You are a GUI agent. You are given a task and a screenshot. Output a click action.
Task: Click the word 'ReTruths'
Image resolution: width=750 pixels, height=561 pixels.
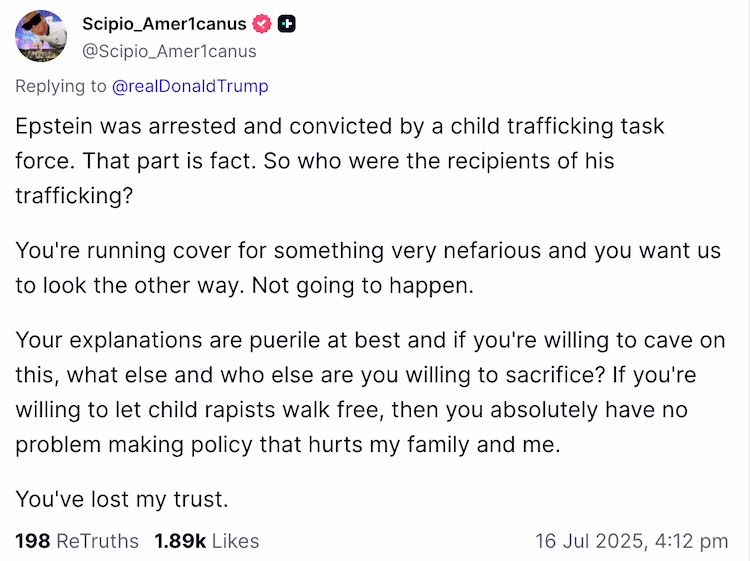[97, 541]
